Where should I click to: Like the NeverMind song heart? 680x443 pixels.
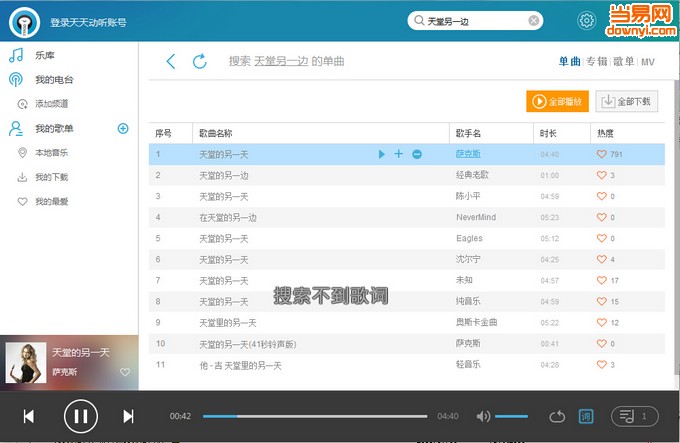(x=602, y=217)
